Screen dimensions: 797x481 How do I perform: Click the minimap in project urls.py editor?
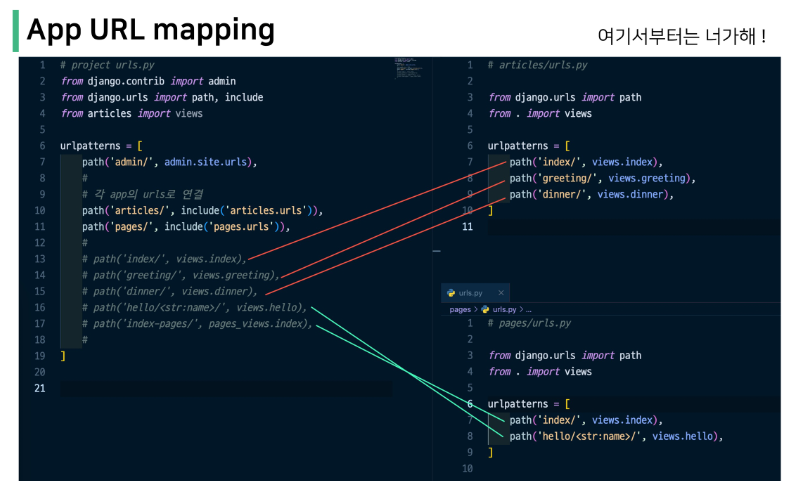pos(408,68)
